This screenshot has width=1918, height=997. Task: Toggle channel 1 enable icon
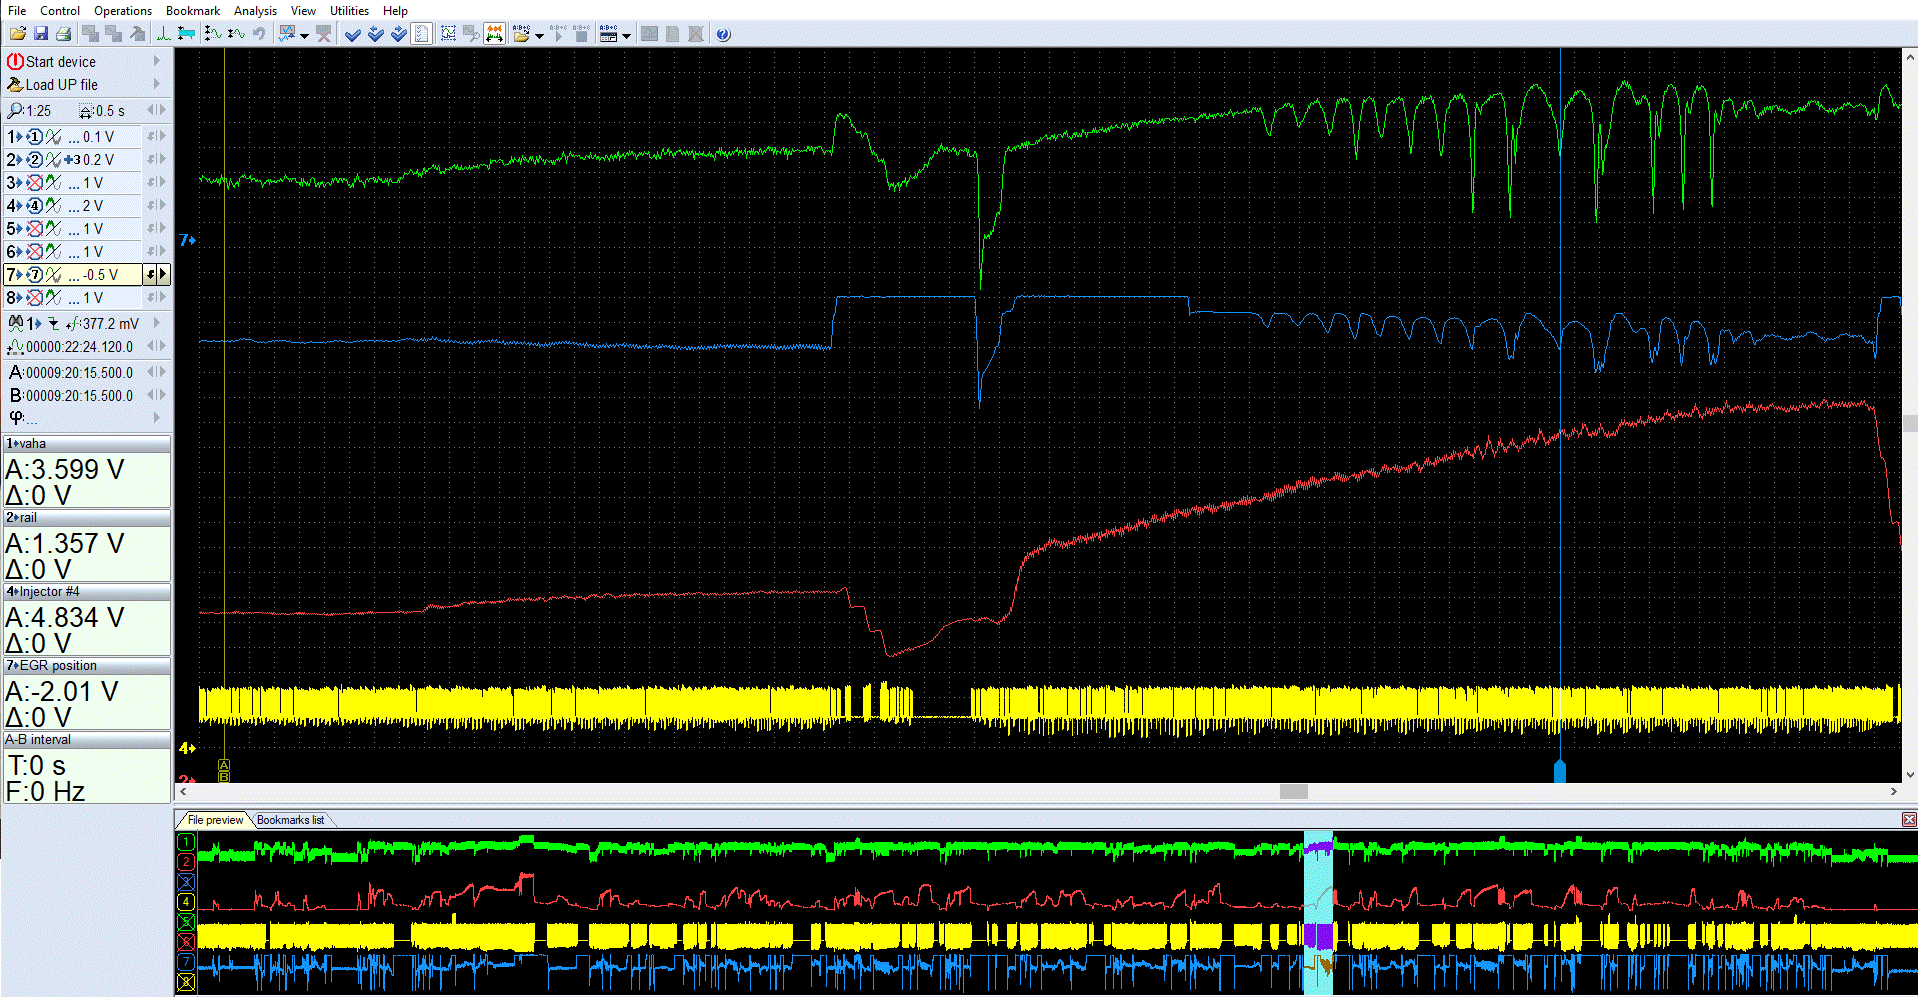point(34,137)
